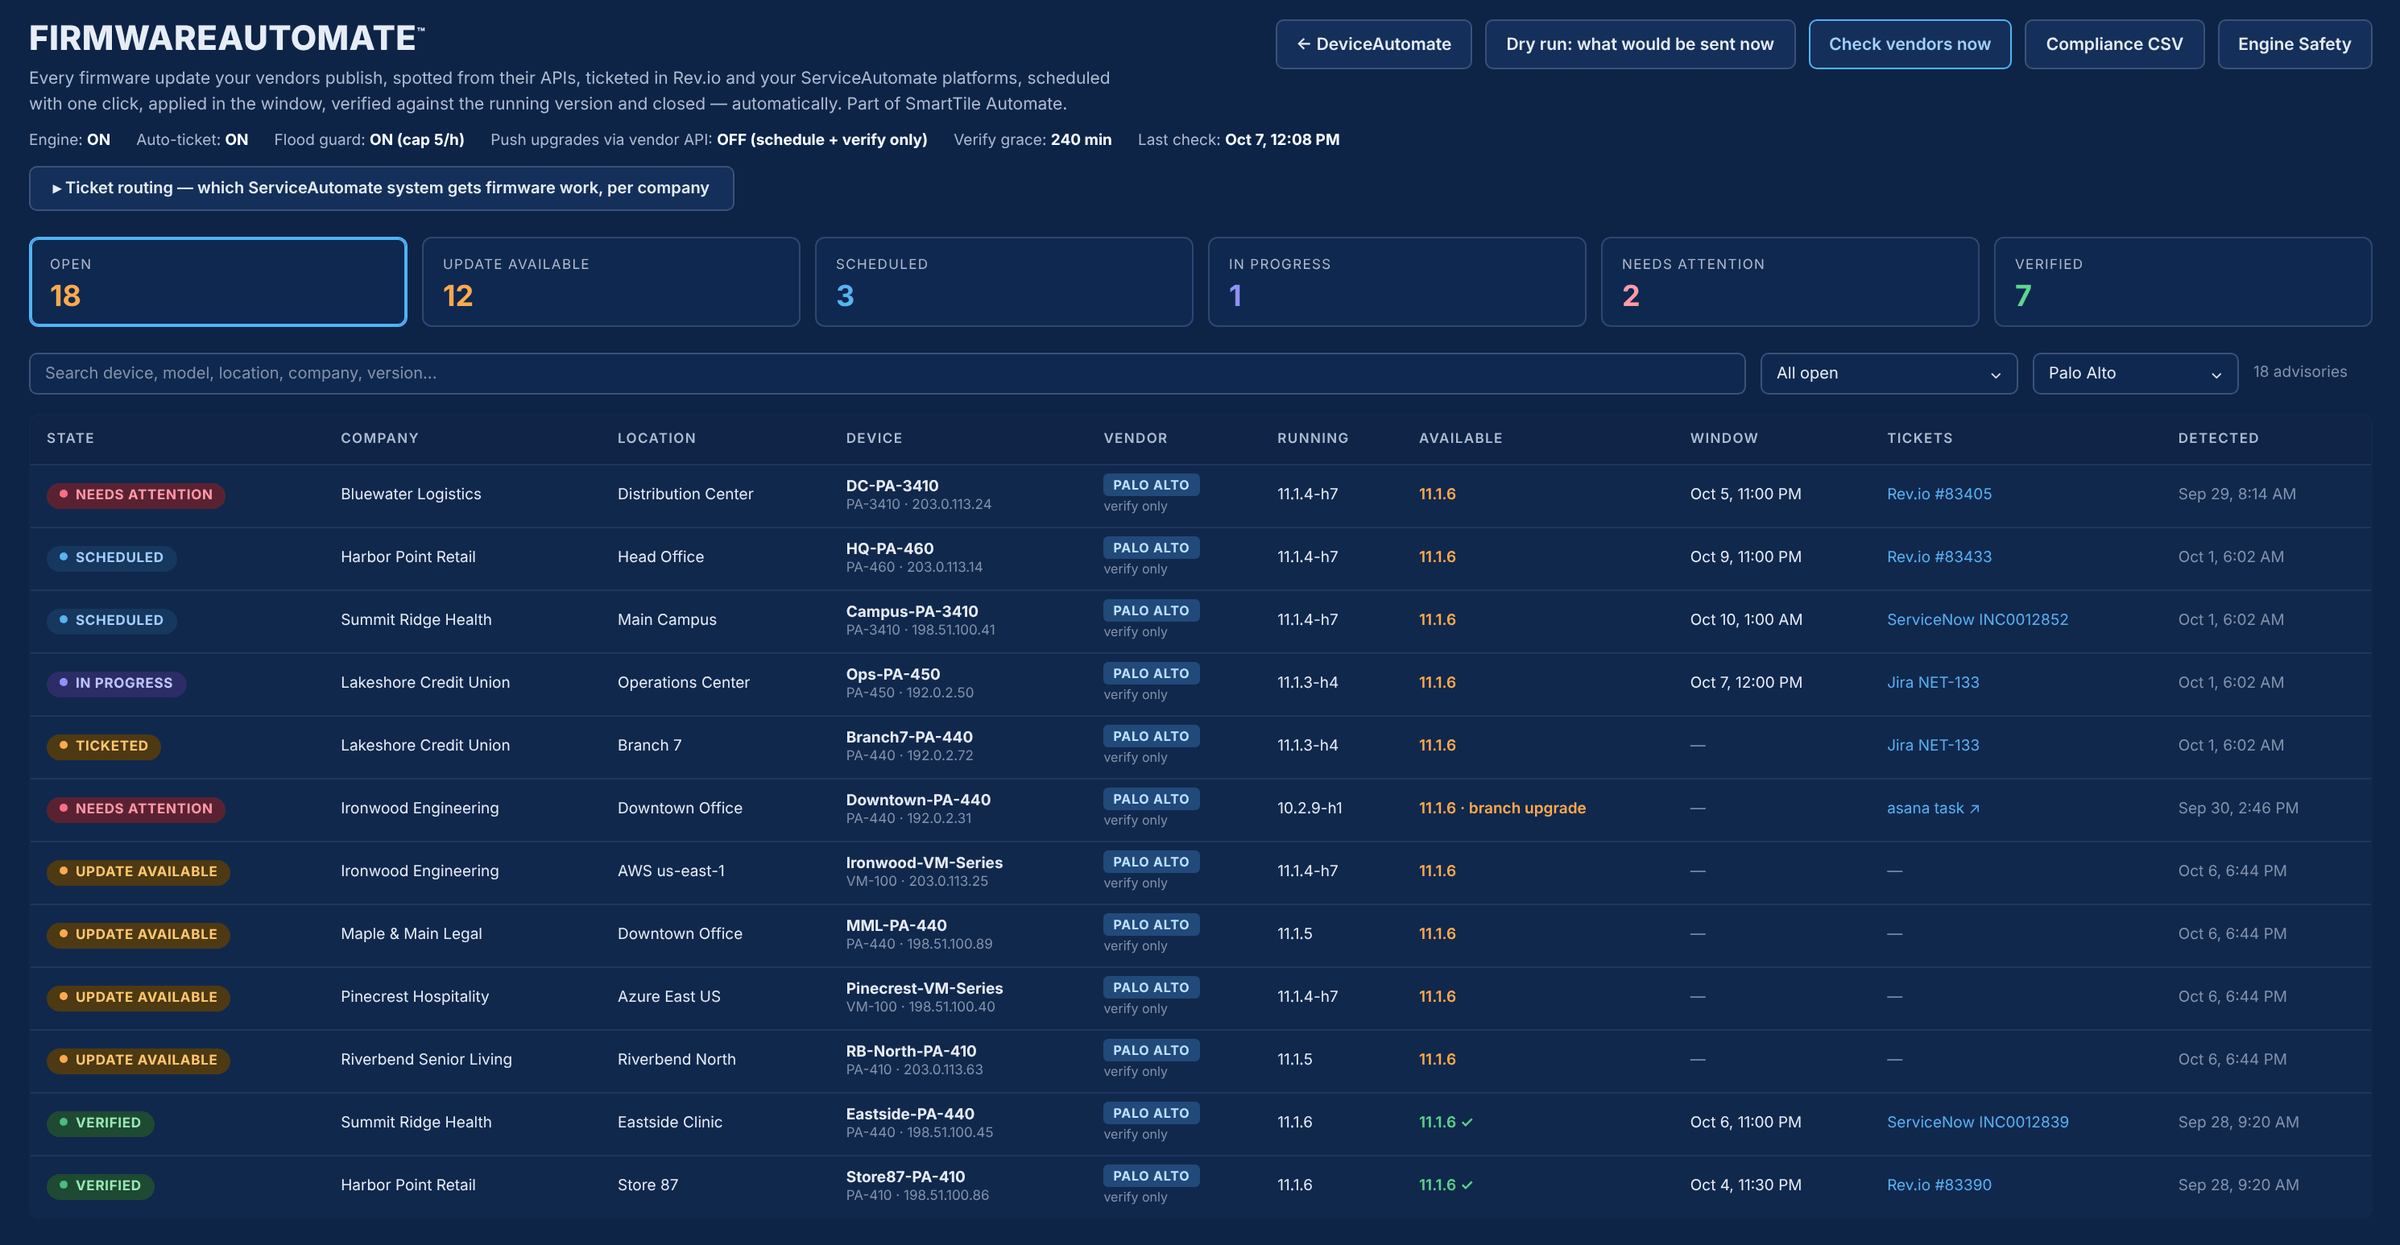Open Rev.io #83433 ticket link

pos(1939,557)
